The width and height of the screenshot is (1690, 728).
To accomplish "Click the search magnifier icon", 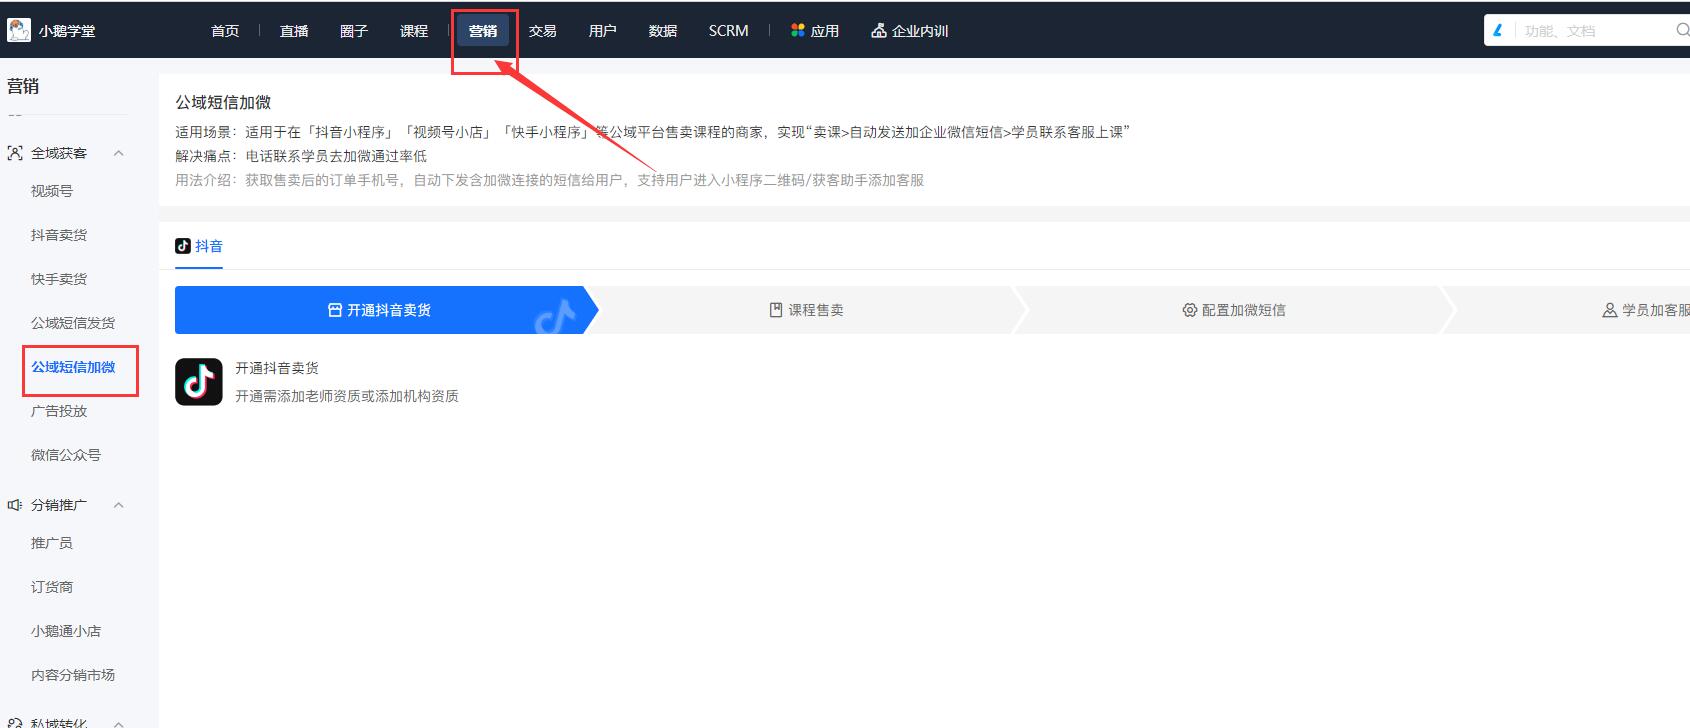I will [x=1682, y=31].
